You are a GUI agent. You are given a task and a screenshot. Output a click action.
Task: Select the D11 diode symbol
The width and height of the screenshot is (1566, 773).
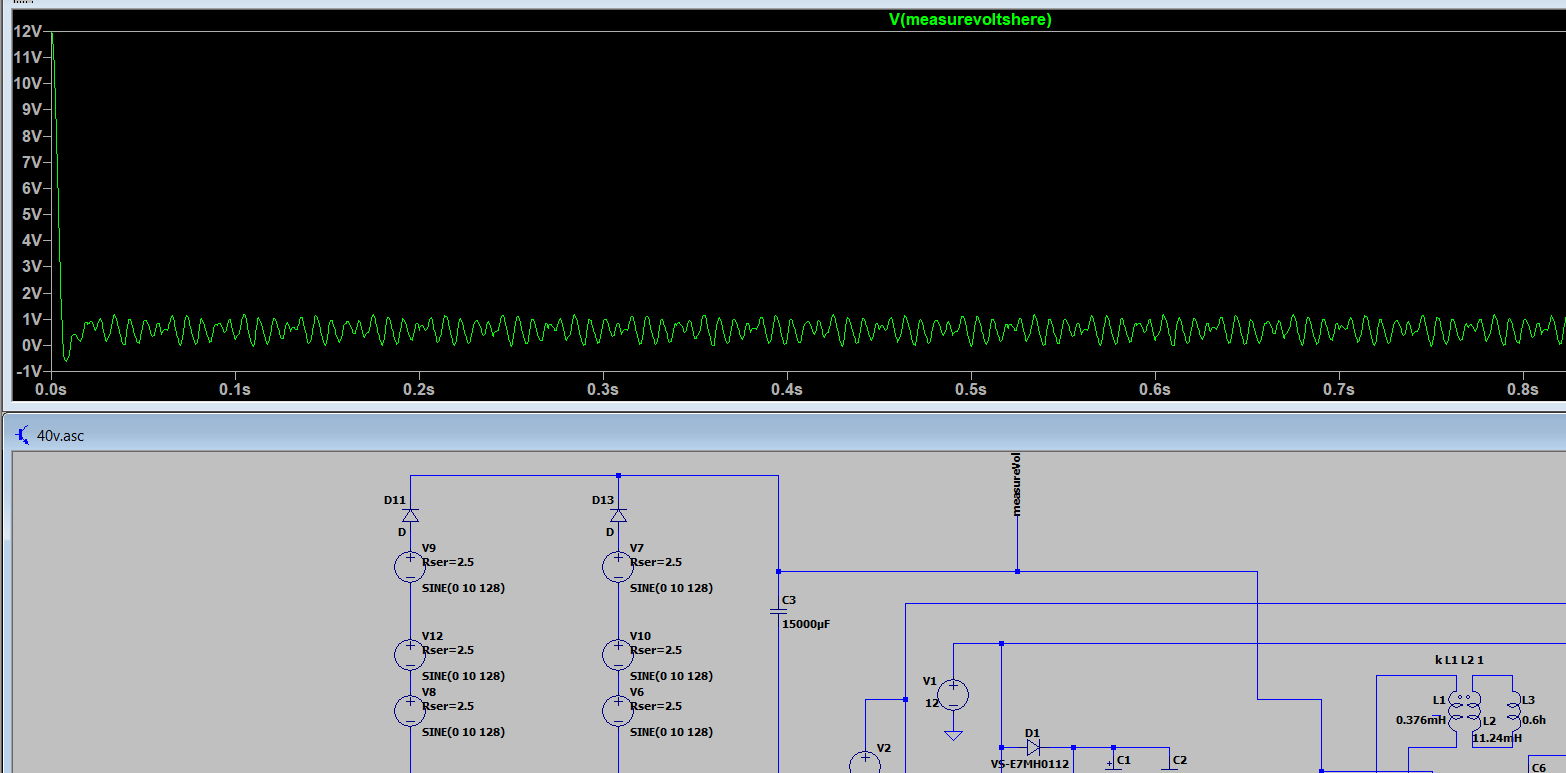click(410, 515)
